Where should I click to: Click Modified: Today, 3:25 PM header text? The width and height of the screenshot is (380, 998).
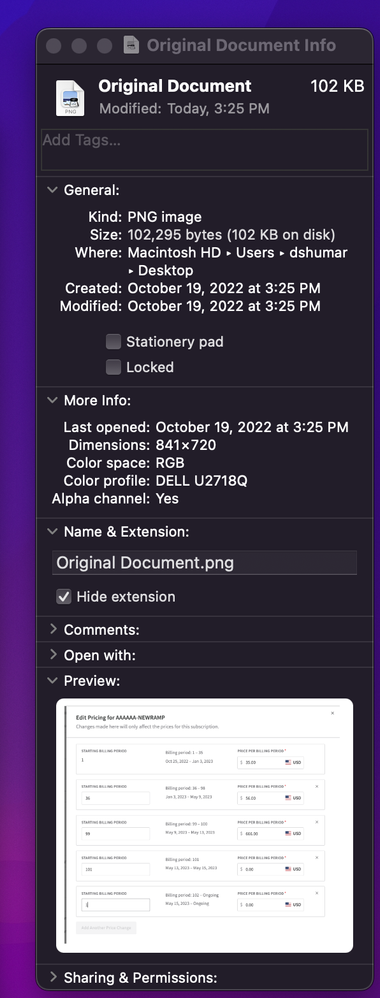184,109
